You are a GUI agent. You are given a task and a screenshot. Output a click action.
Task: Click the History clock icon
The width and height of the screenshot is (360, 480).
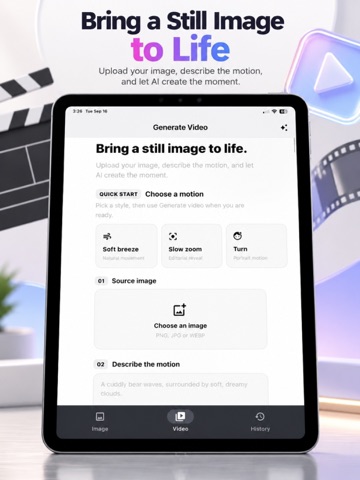[x=260, y=416]
